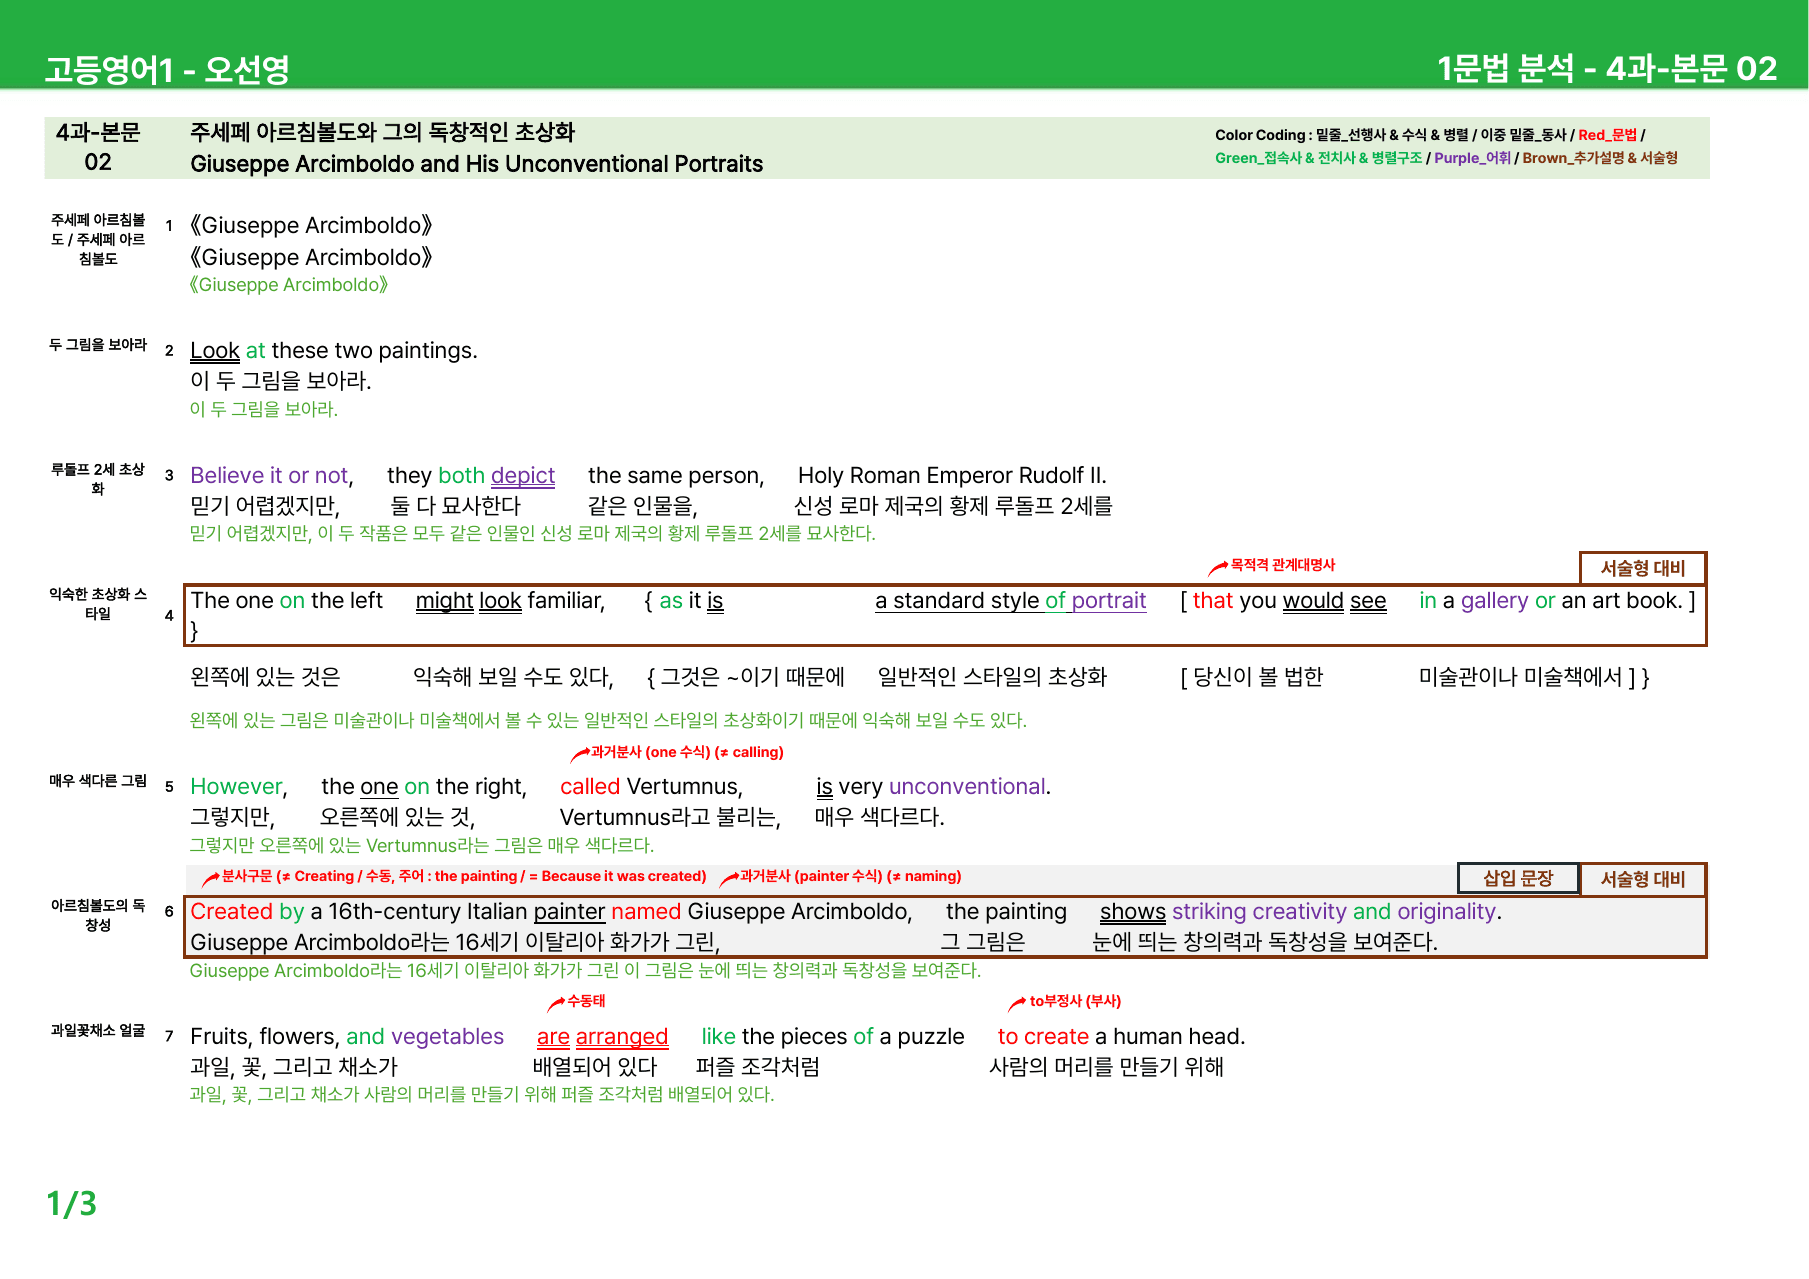Click the side label '루돌프 2세 초상화'
This screenshot has height=1279, width=1809.
point(98,479)
